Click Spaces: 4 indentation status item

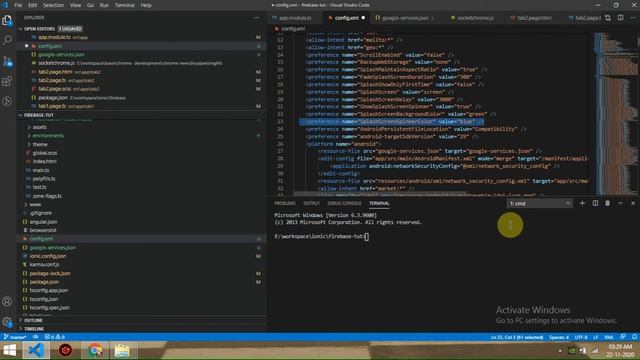559,337
